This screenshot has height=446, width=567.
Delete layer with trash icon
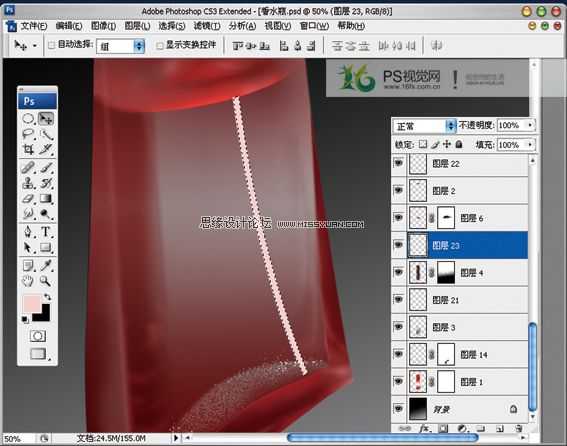519,429
